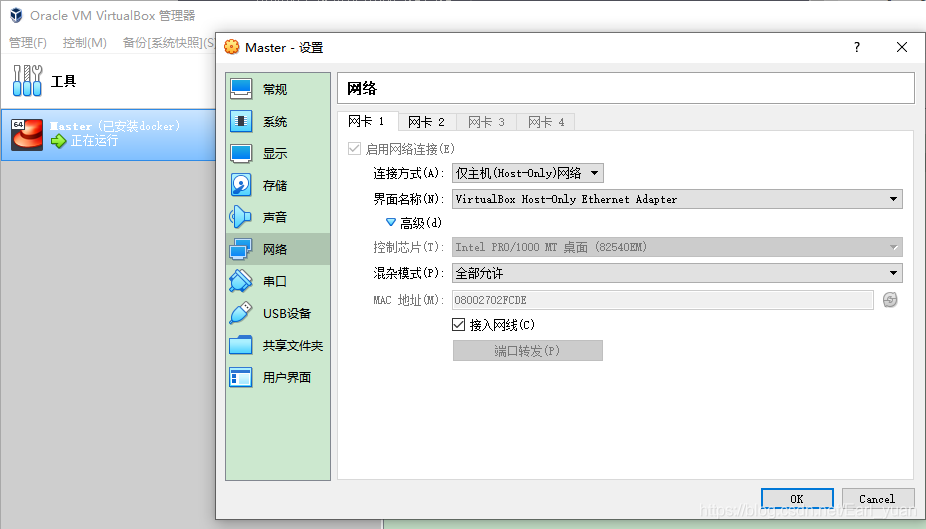Switch to the 网卡 1 tab
The width and height of the screenshot is (926, 529).
pyautogui.click(x=367, y=122)
